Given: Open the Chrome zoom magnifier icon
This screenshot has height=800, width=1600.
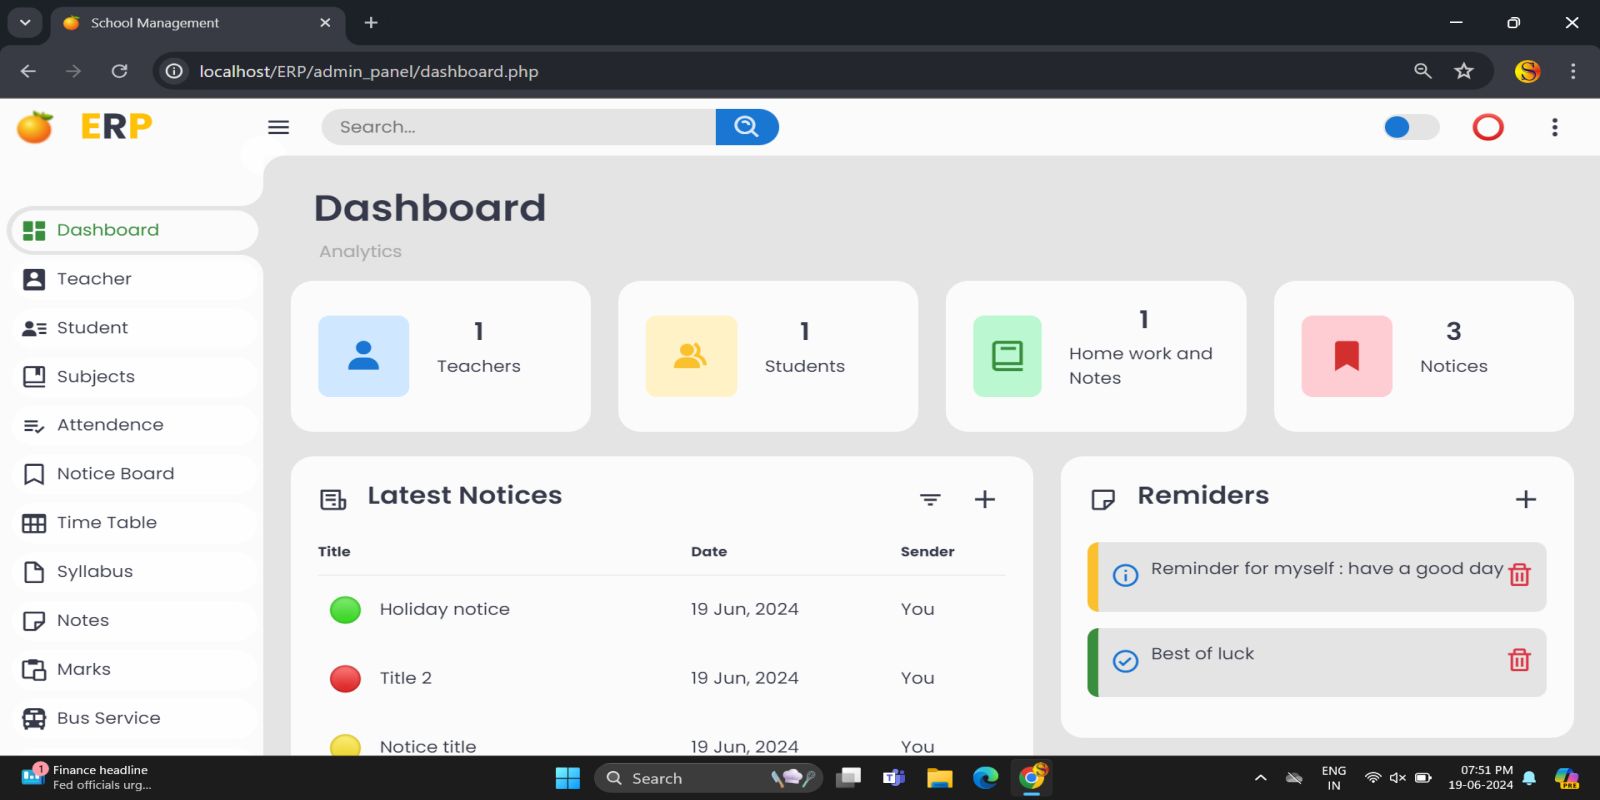Looking at the screenshot, I should click(x=1423, y=71).
